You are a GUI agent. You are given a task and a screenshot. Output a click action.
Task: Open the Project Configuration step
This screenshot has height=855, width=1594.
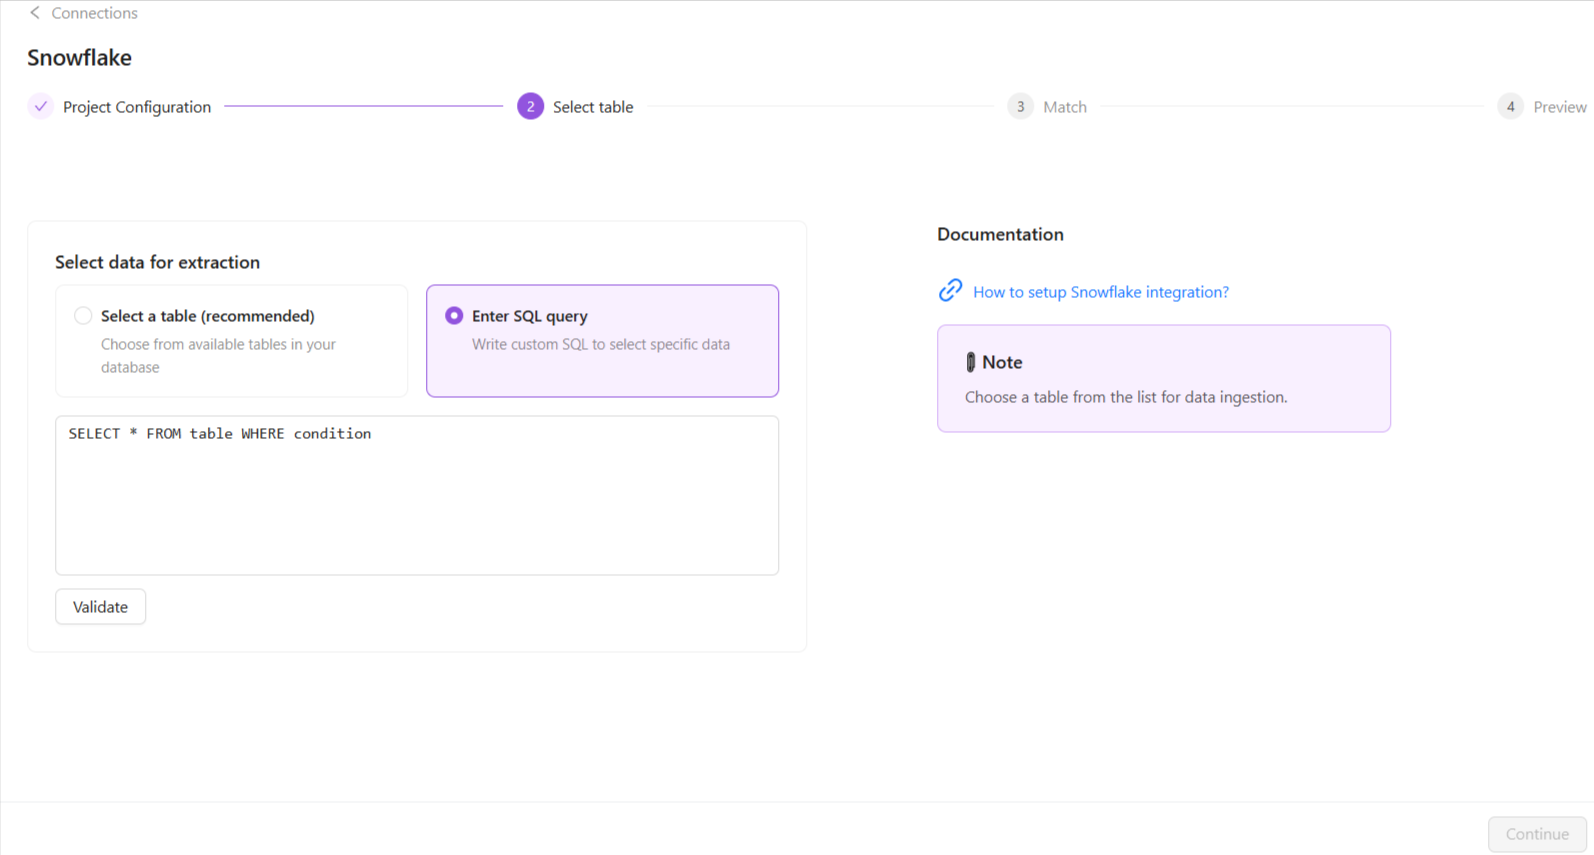(137, 107)
